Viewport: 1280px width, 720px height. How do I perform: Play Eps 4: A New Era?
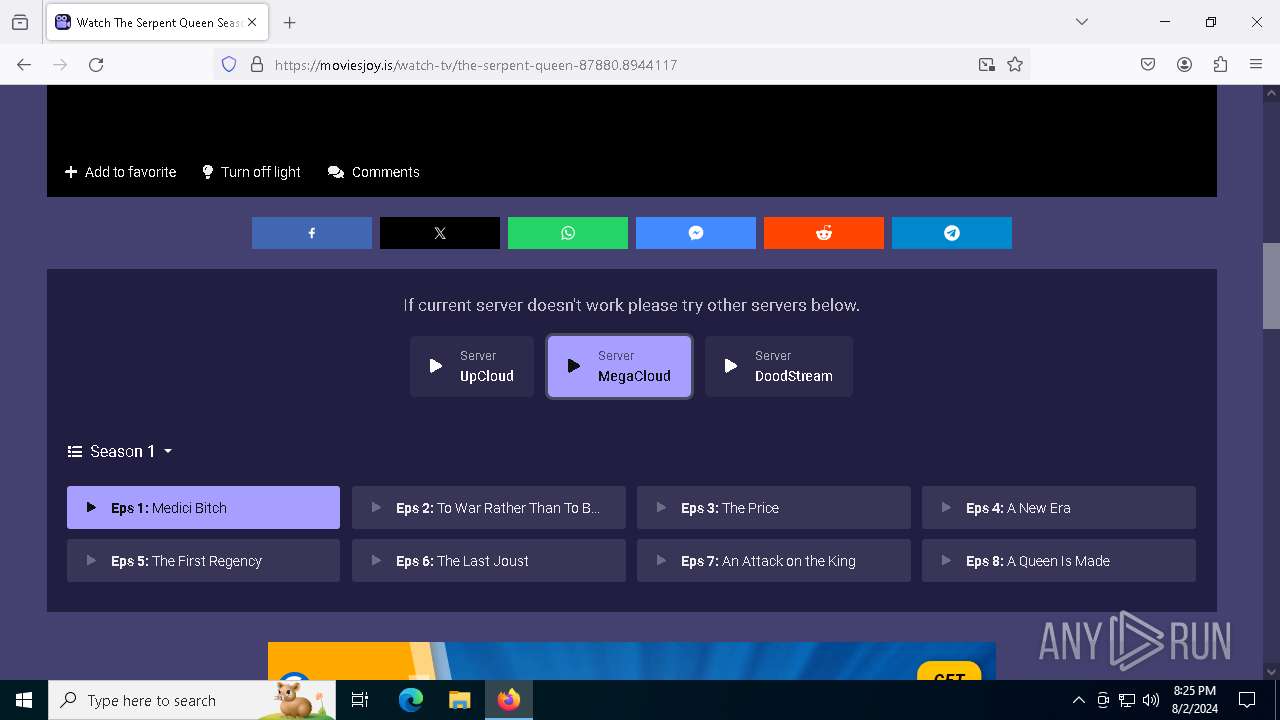coord(1059,507)
